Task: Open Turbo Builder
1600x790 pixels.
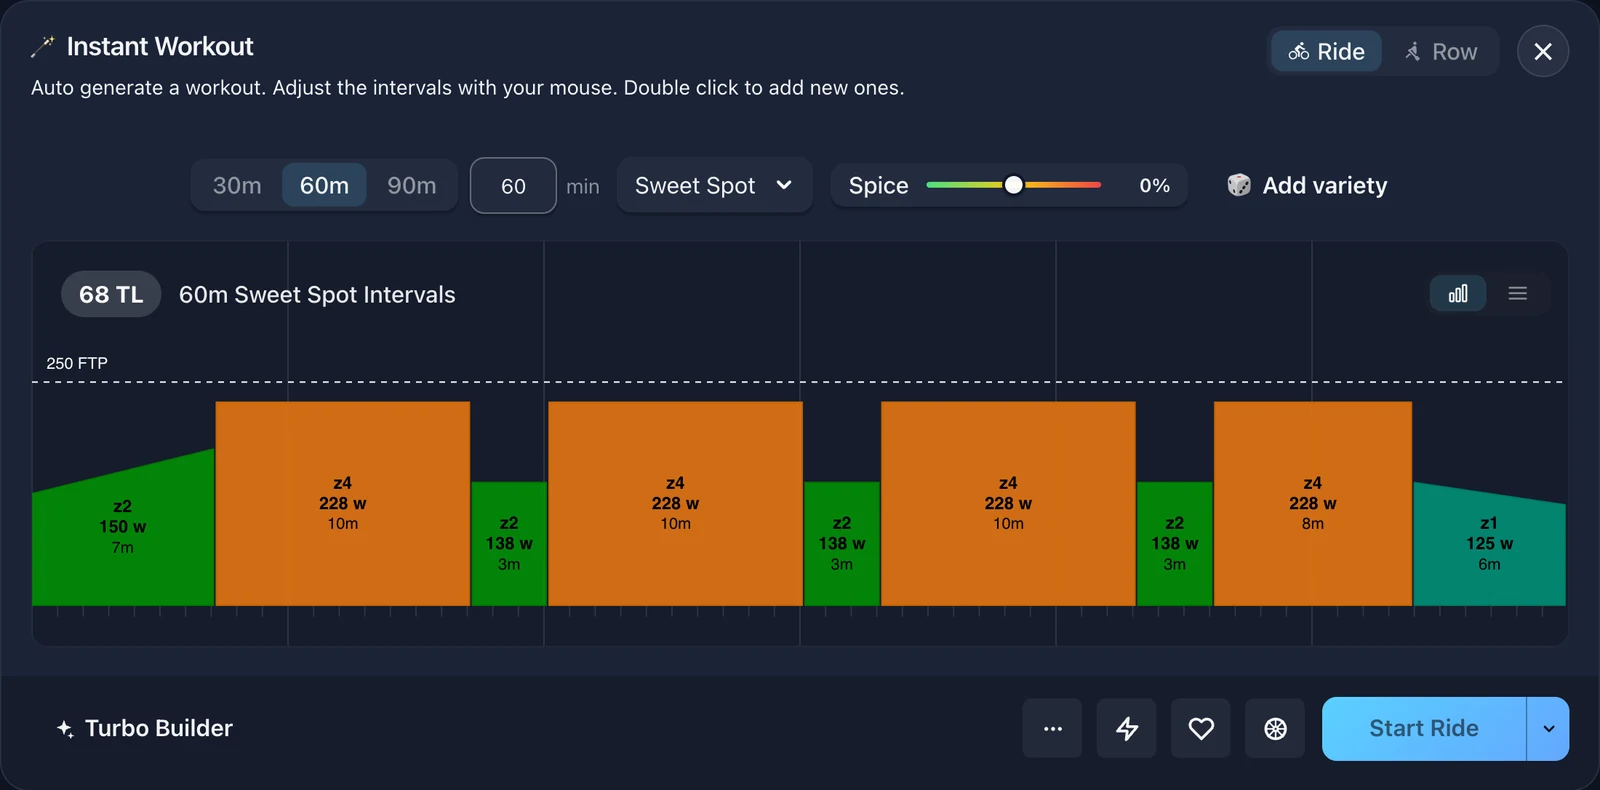Action: (145, 728)
